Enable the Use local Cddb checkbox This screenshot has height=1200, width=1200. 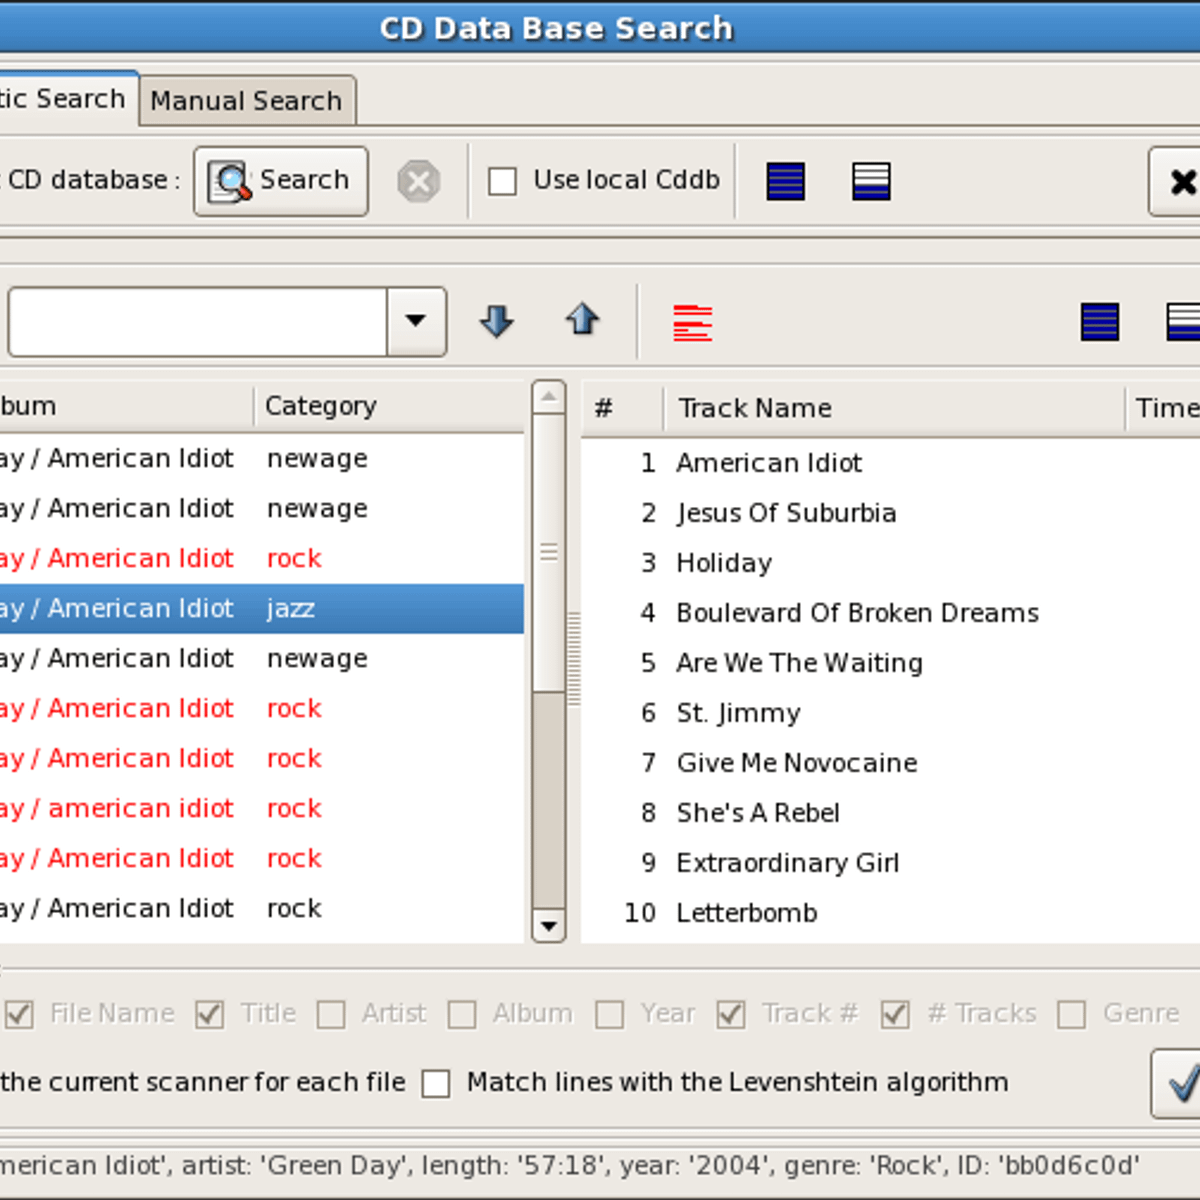[502, 182]
